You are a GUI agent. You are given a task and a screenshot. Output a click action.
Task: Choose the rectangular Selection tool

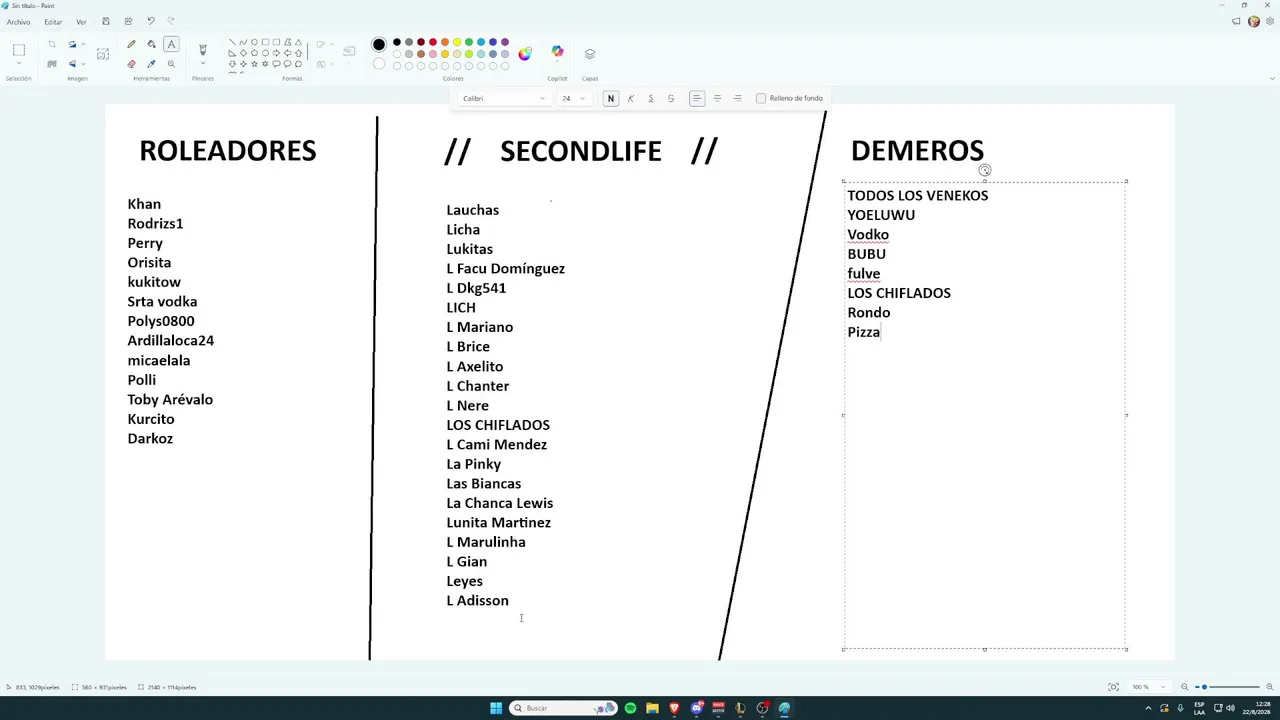(x=19, y=49)
